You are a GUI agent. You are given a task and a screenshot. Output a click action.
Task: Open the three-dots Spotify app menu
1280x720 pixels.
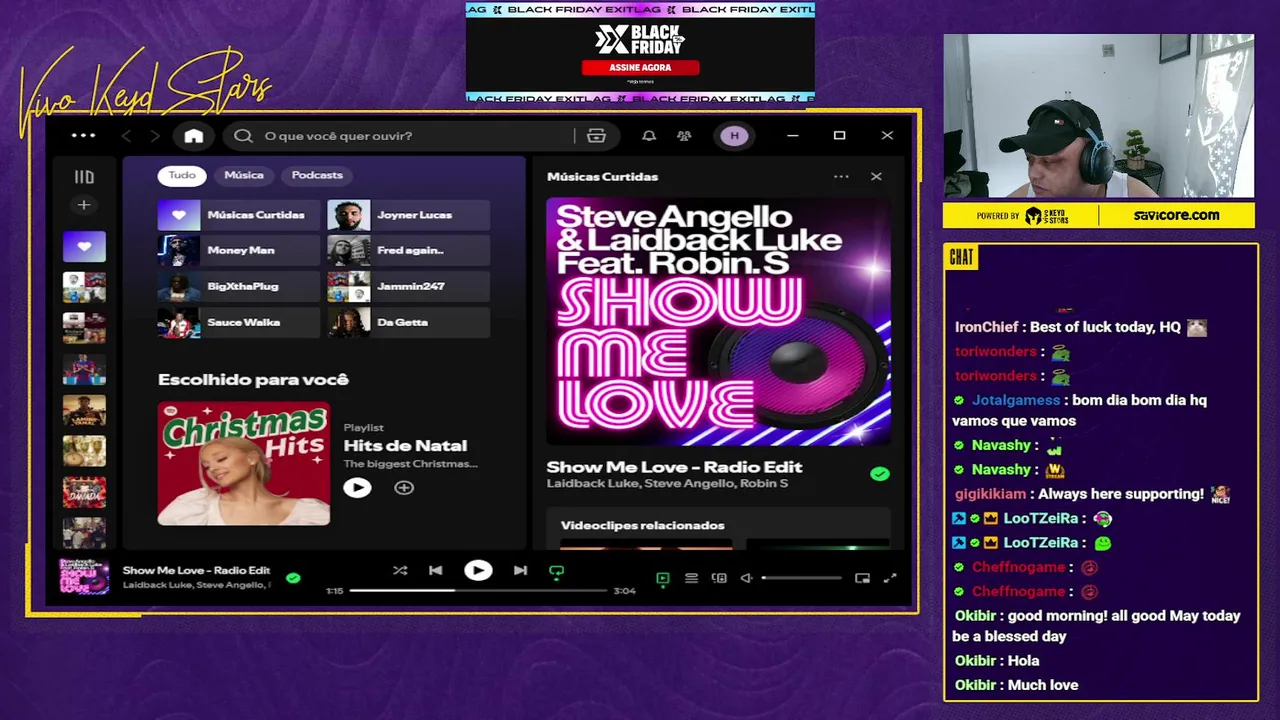(84, 136)
